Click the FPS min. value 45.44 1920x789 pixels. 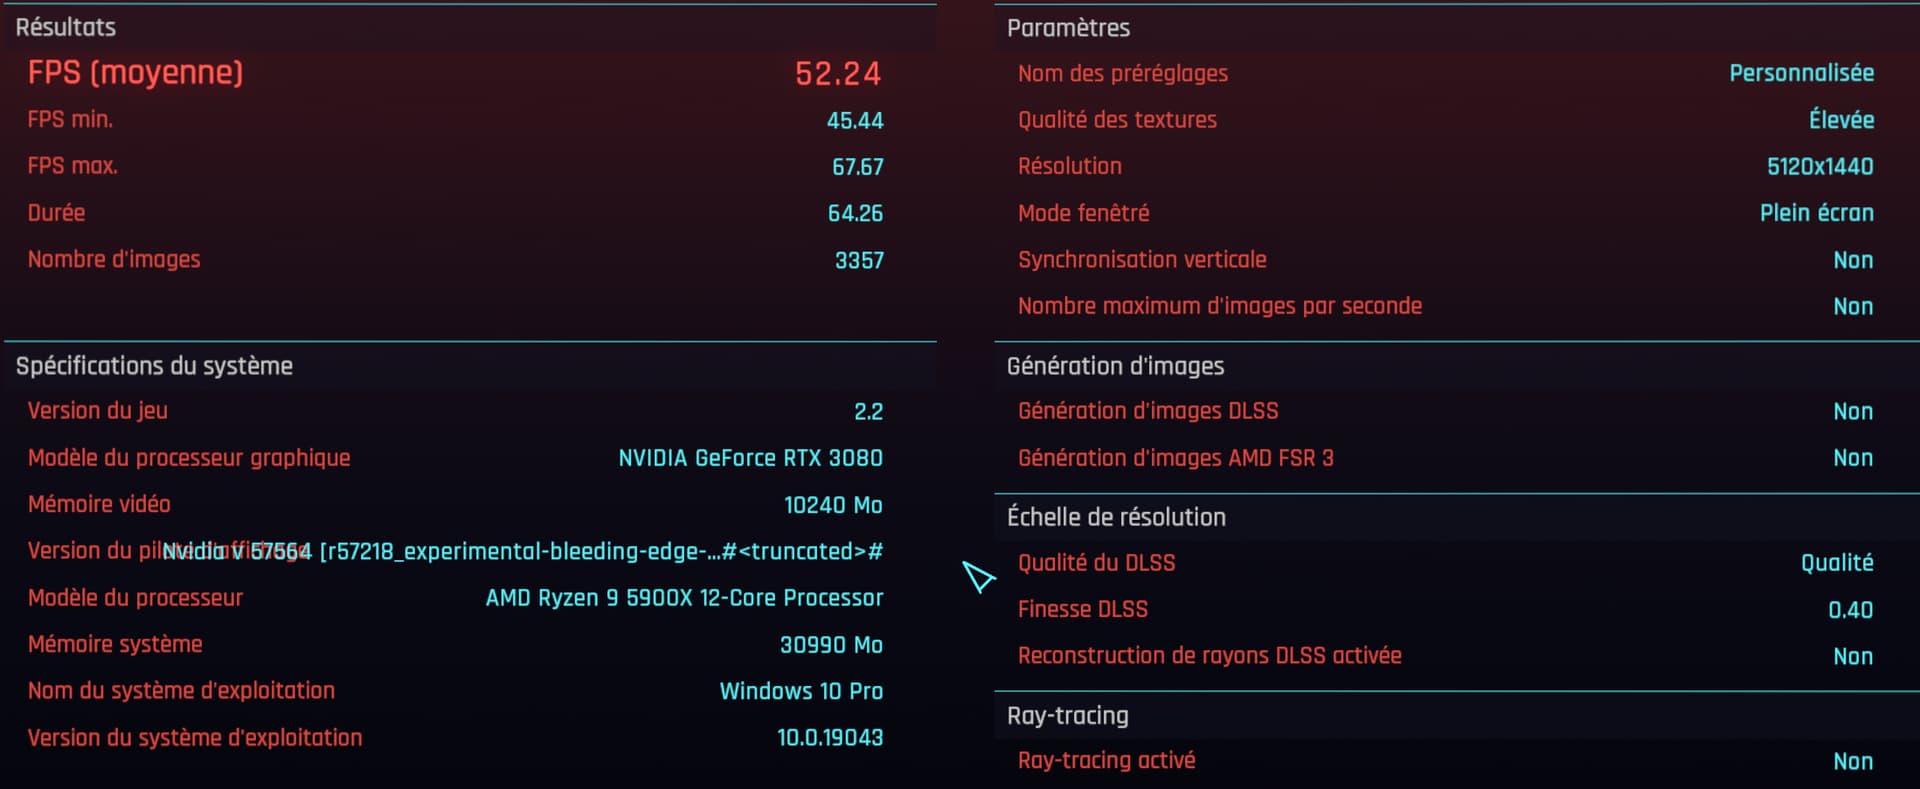pos(855,120)
